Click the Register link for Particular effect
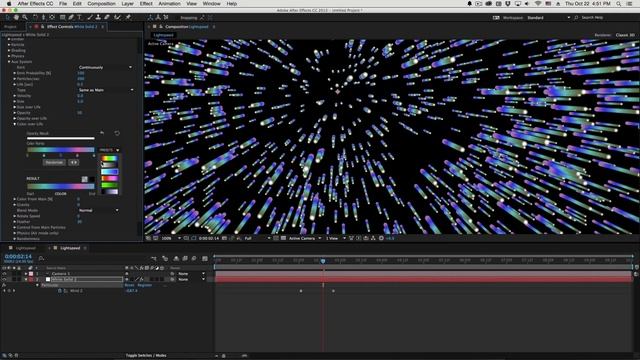 click(144, 285)
